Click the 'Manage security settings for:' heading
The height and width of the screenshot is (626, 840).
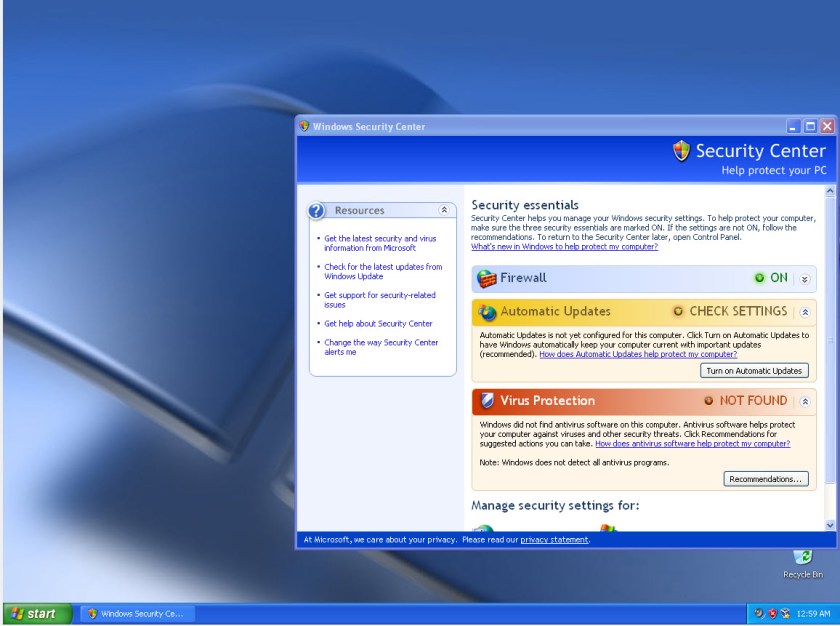coord(555,506)
